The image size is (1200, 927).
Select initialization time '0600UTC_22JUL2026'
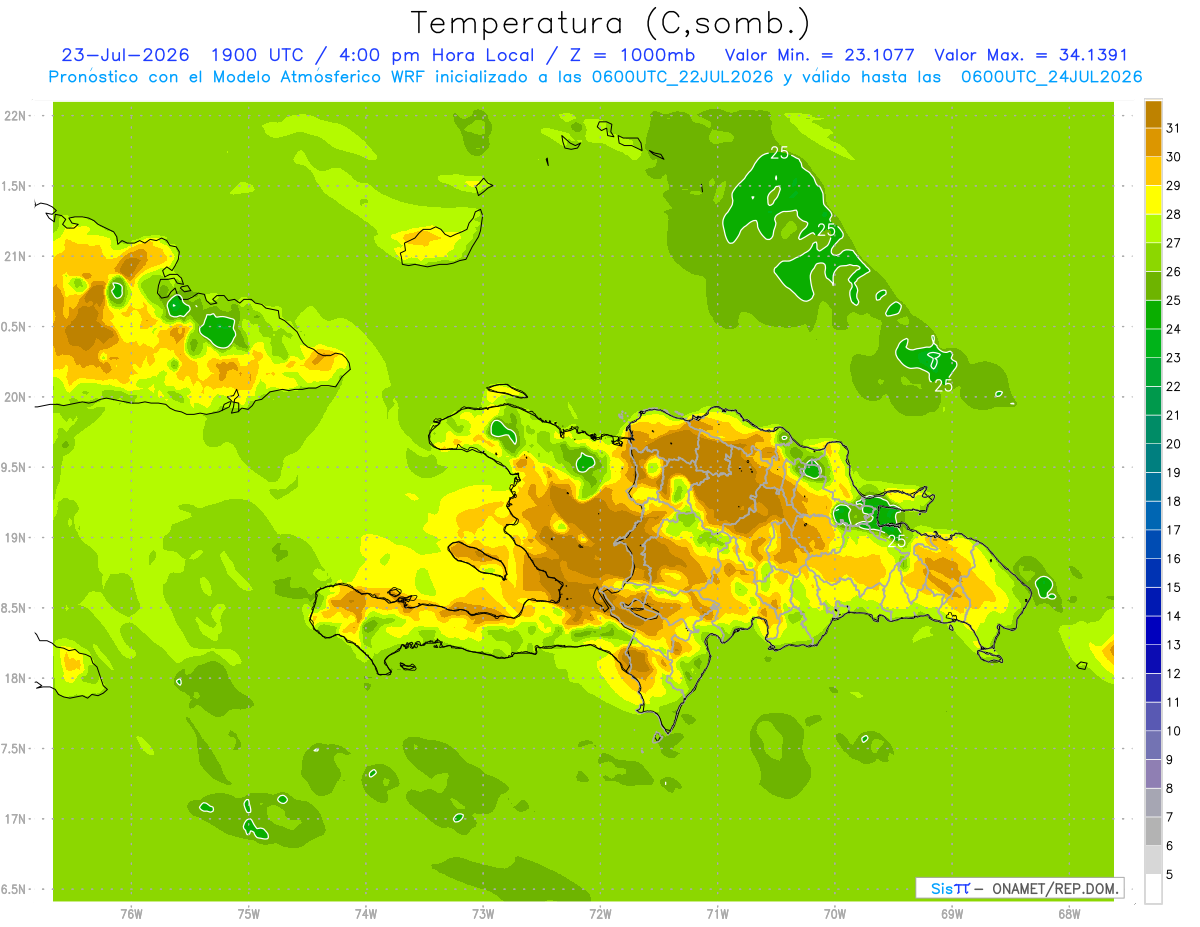pos(683,77)
